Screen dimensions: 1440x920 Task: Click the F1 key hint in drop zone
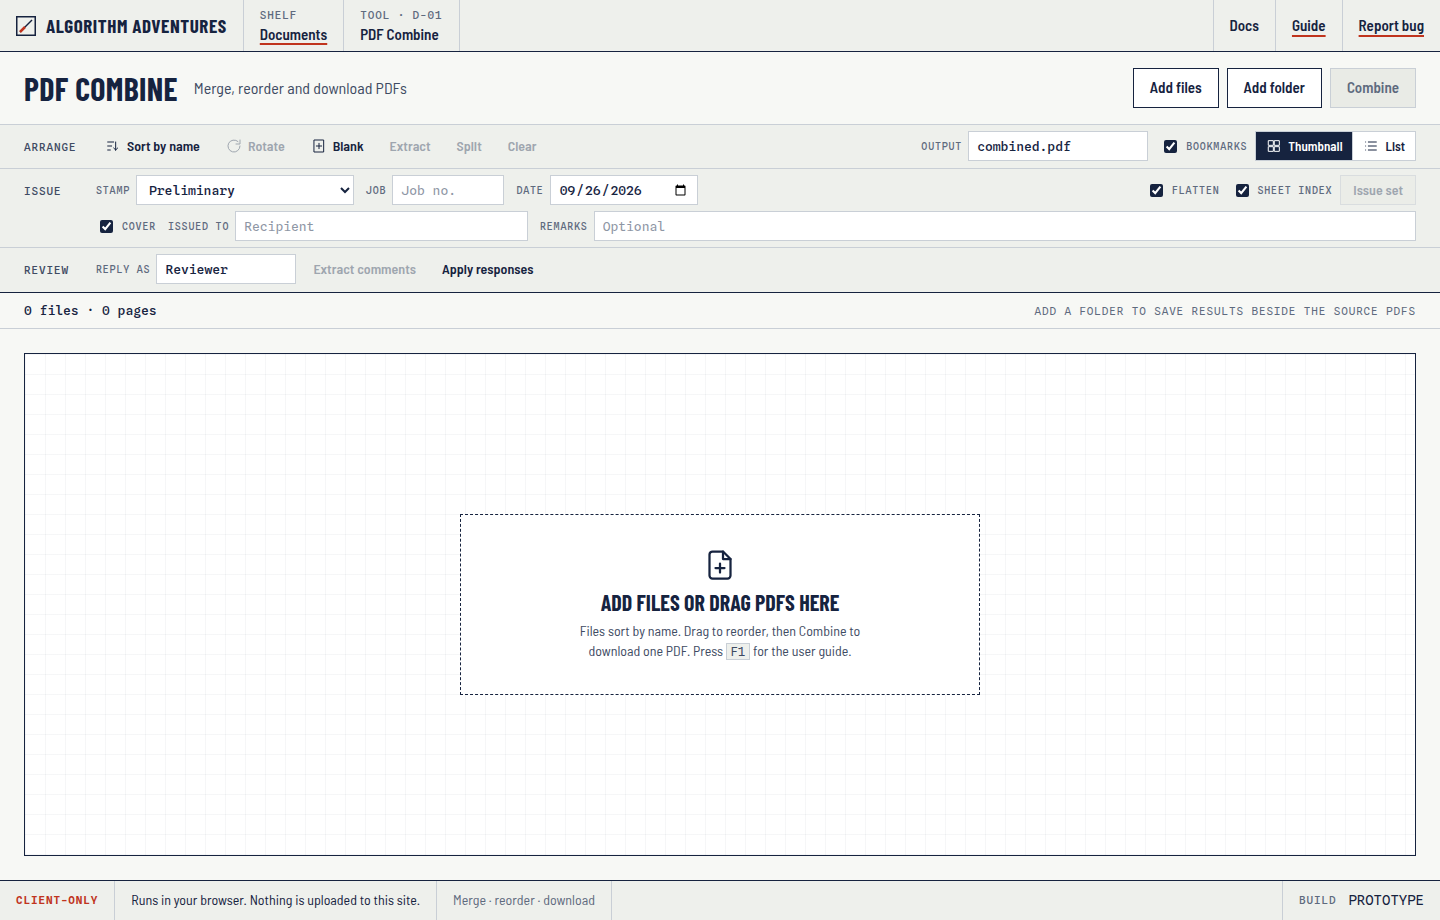pyautogui.click(x=738, y=652)
